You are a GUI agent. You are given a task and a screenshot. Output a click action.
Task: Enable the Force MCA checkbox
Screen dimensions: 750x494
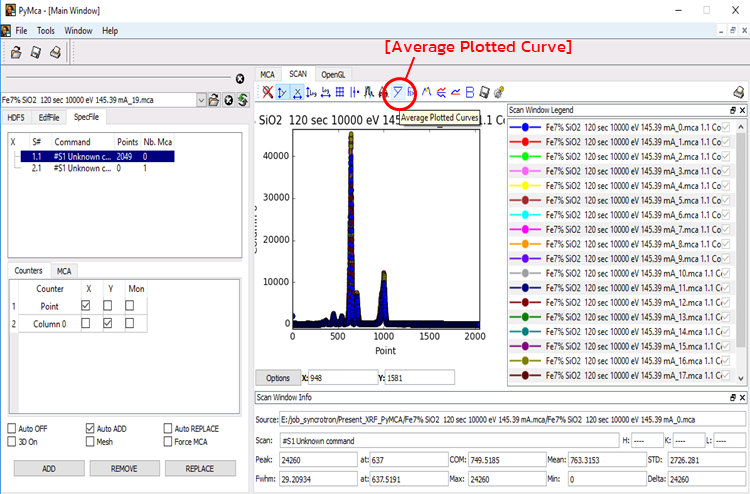[168, 441]
